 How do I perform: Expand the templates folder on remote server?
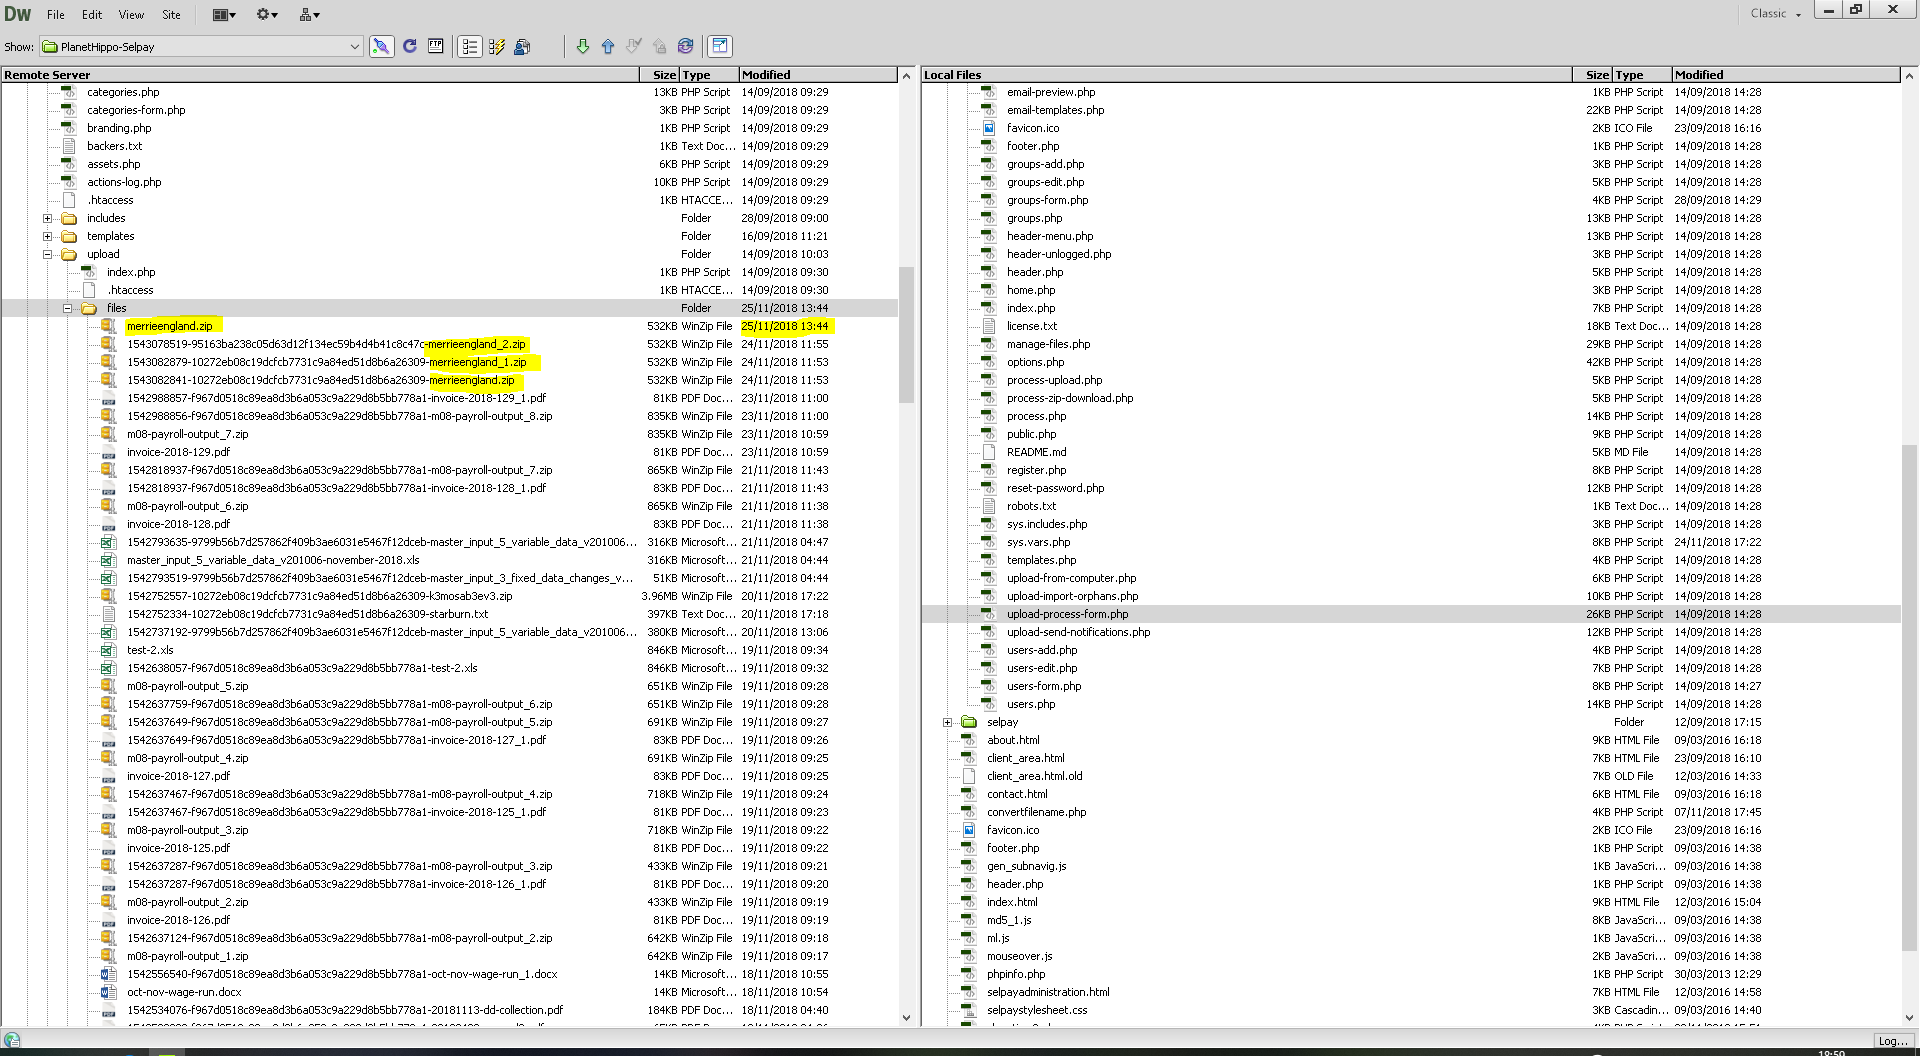point(48,236)
